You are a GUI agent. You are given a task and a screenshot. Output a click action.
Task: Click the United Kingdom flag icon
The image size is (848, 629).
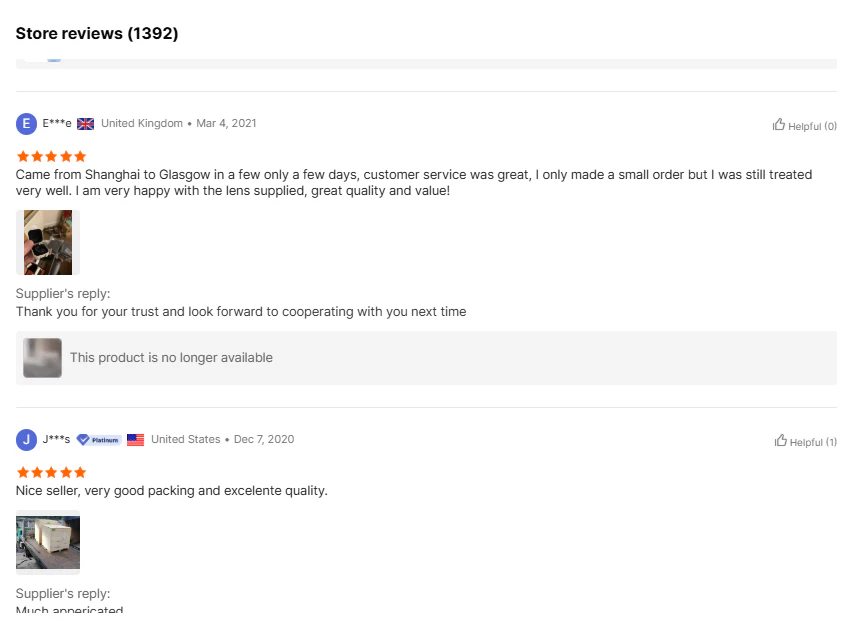[x=86, y=124]
